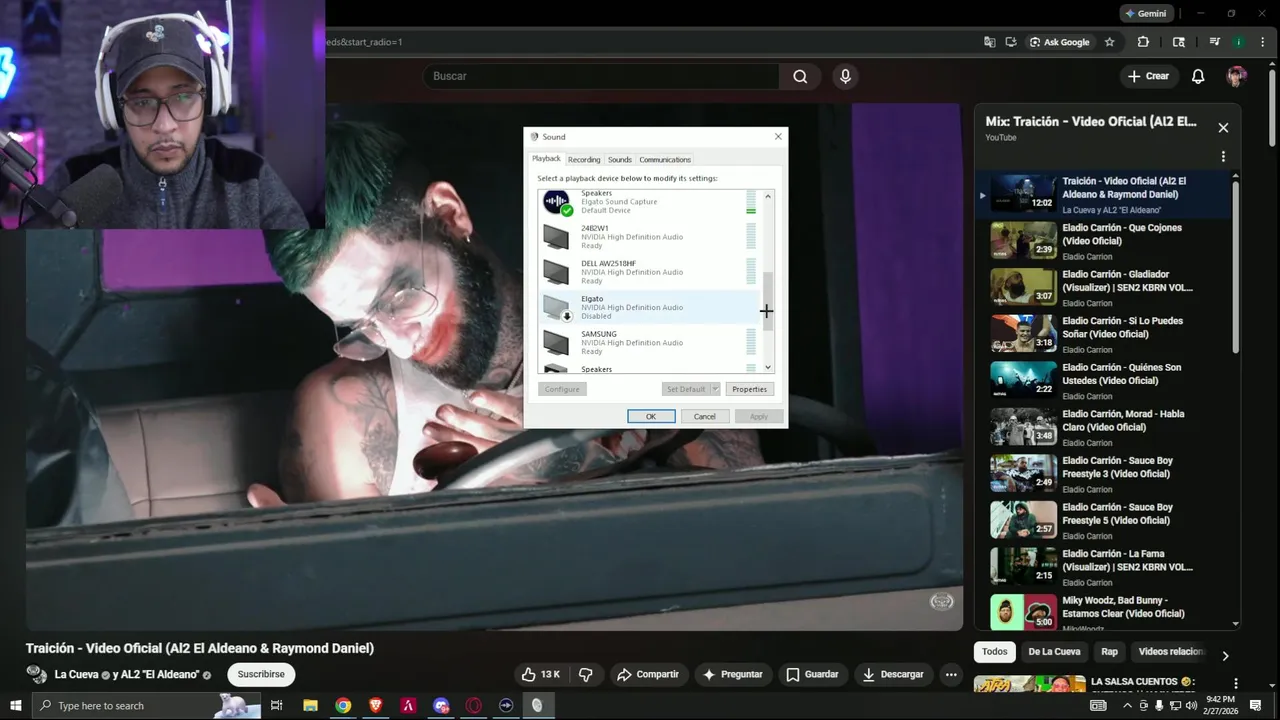Image resolution: width=1280 pixels, height=720 pixels.
Task: Open the Gemini button in Chrome
Action: point(1146,14)
